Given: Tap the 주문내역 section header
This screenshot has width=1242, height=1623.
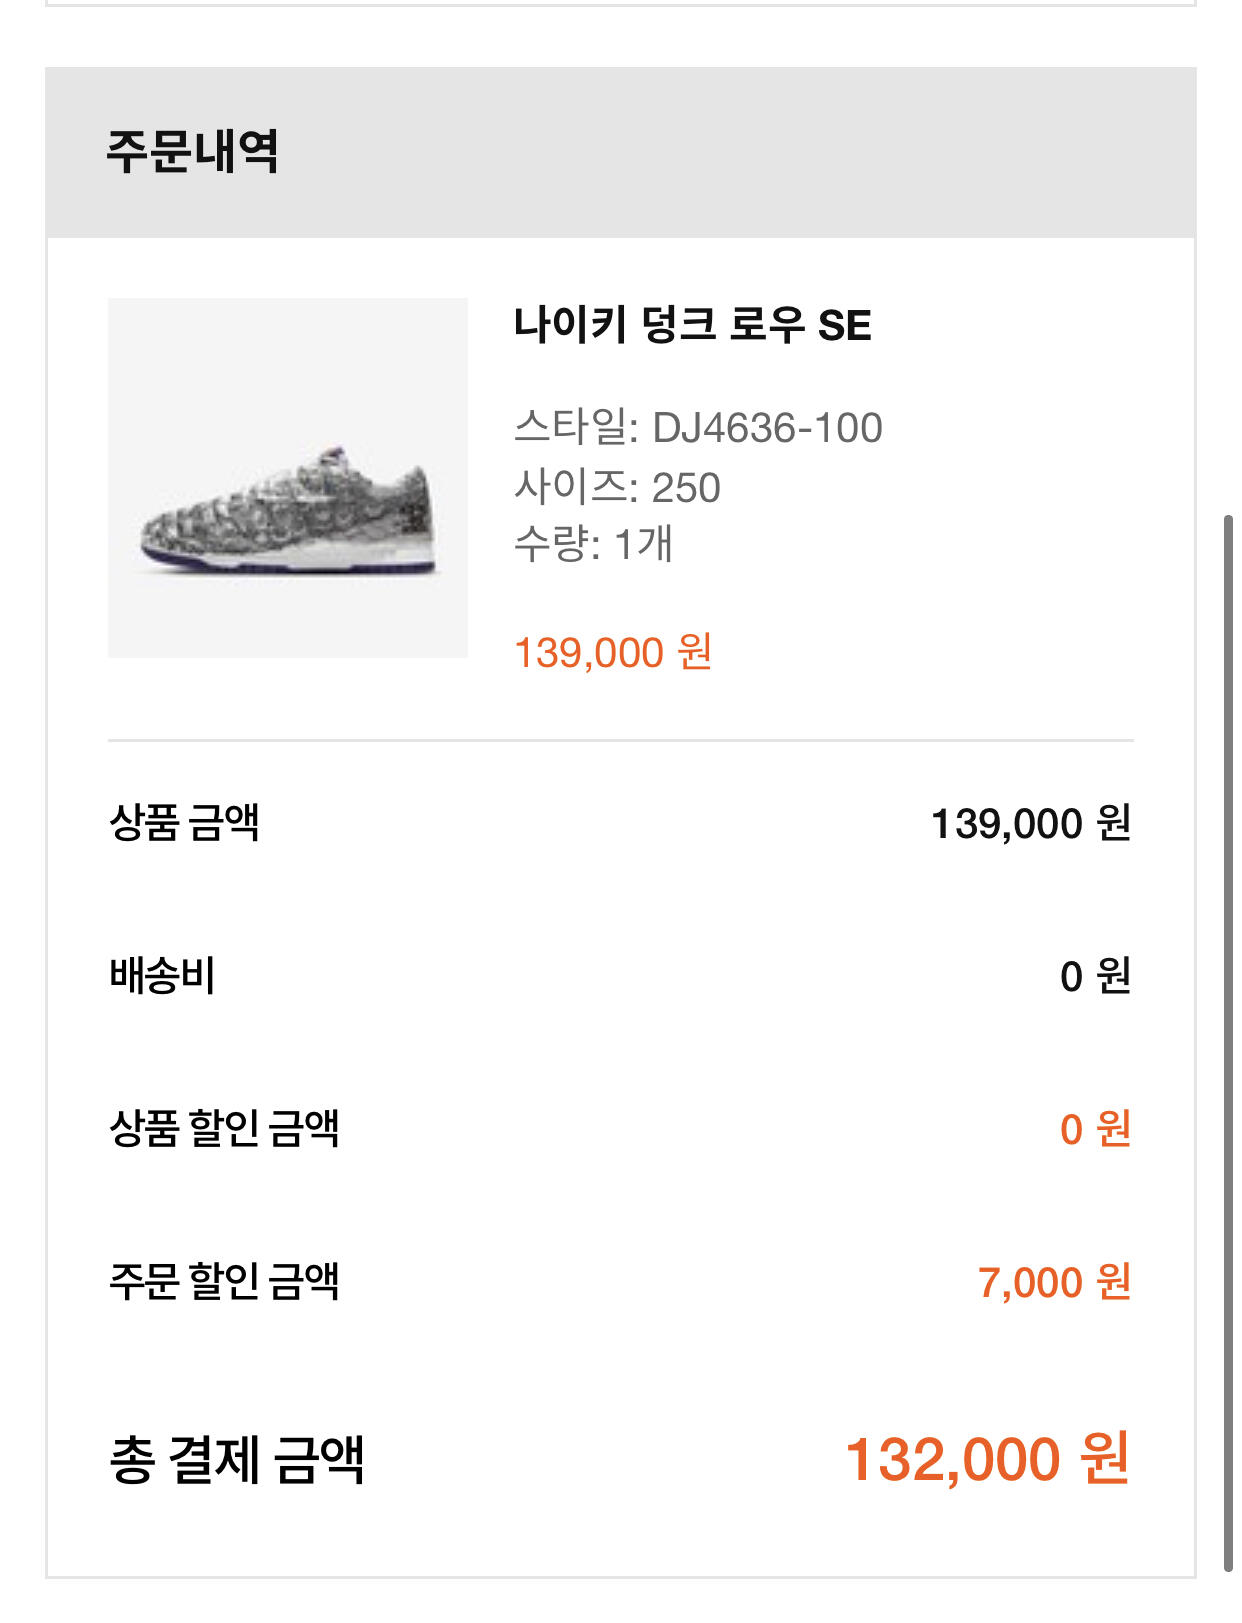Looking at the screenshot, I should (x=192, y=152).
